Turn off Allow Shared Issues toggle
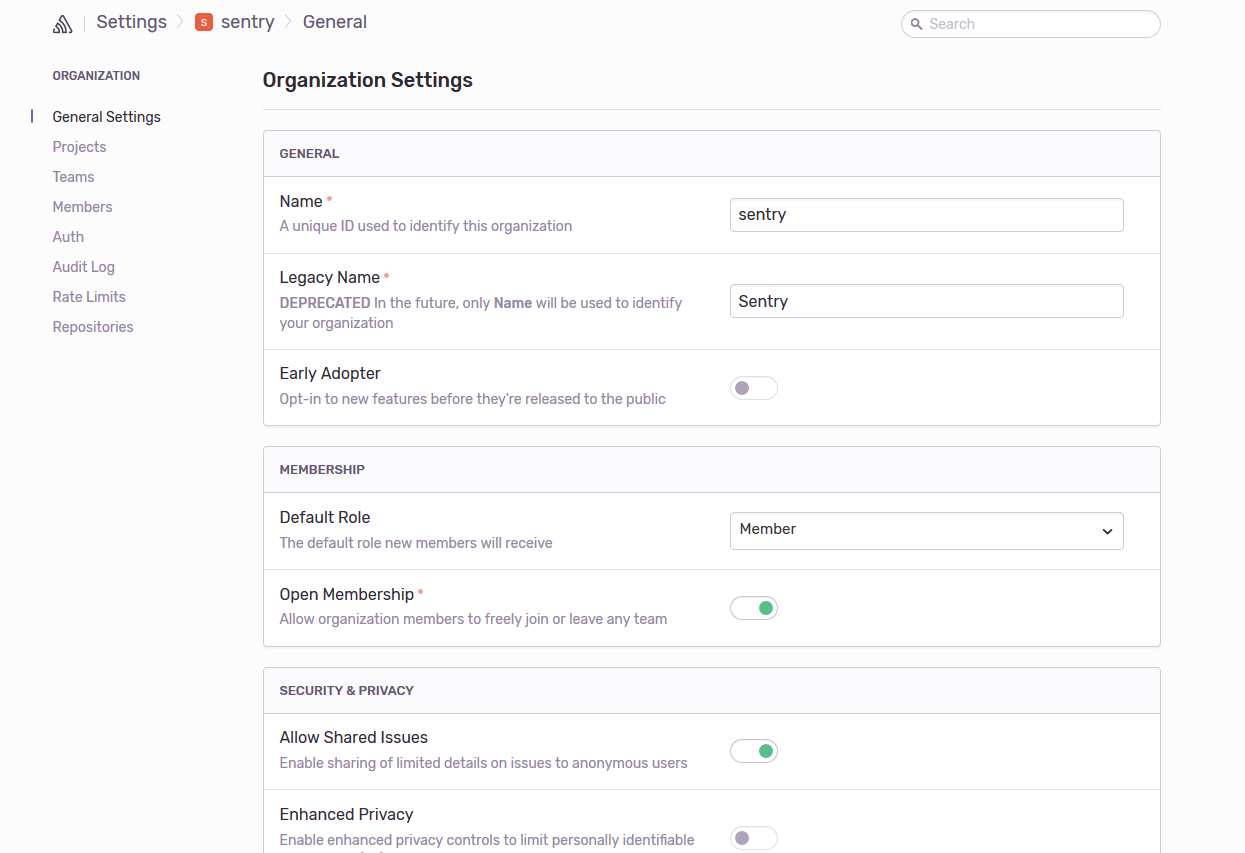 point(754,751)
